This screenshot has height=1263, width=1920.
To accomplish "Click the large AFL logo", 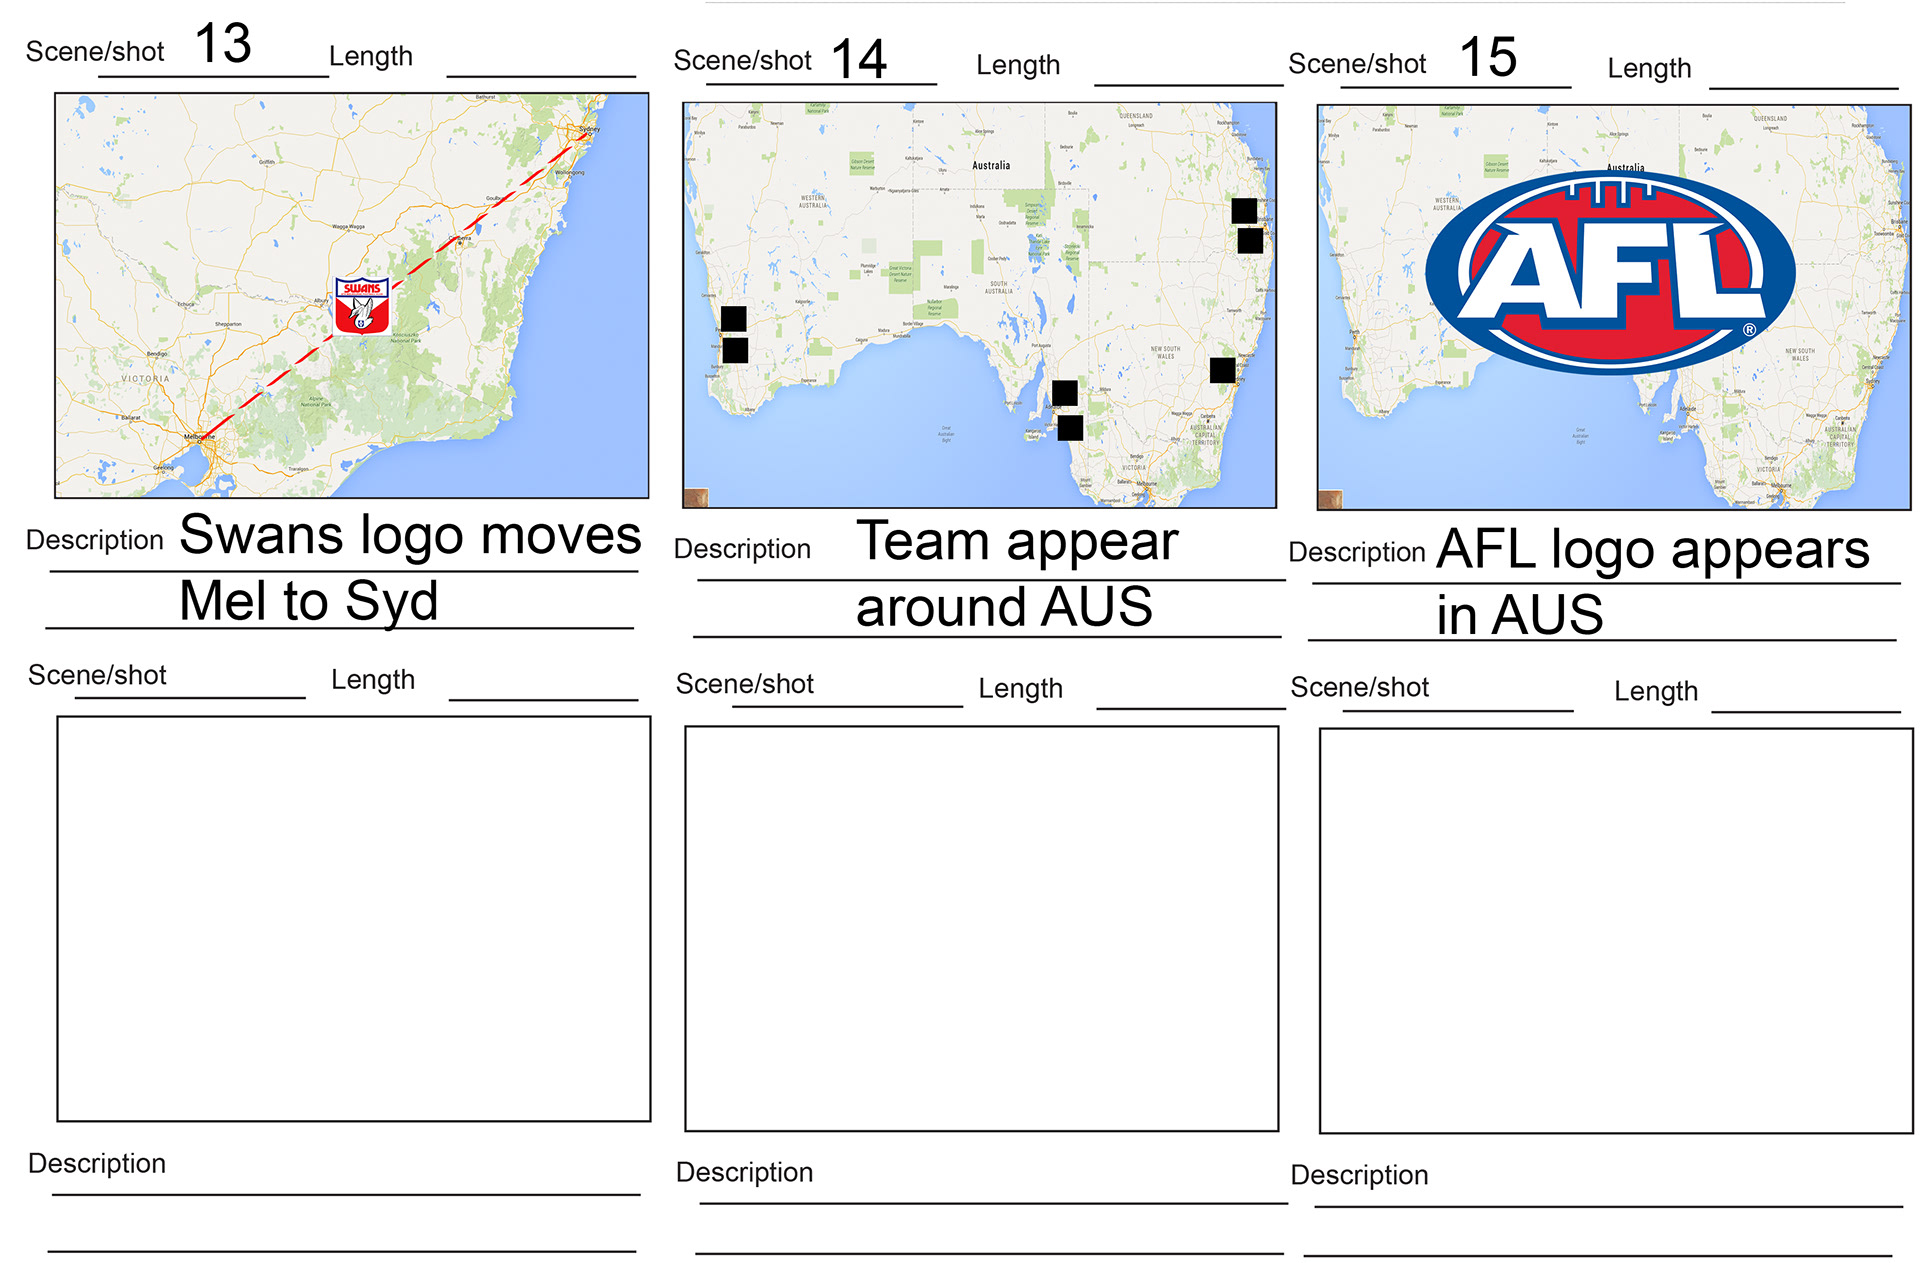I will (1610, 272).
